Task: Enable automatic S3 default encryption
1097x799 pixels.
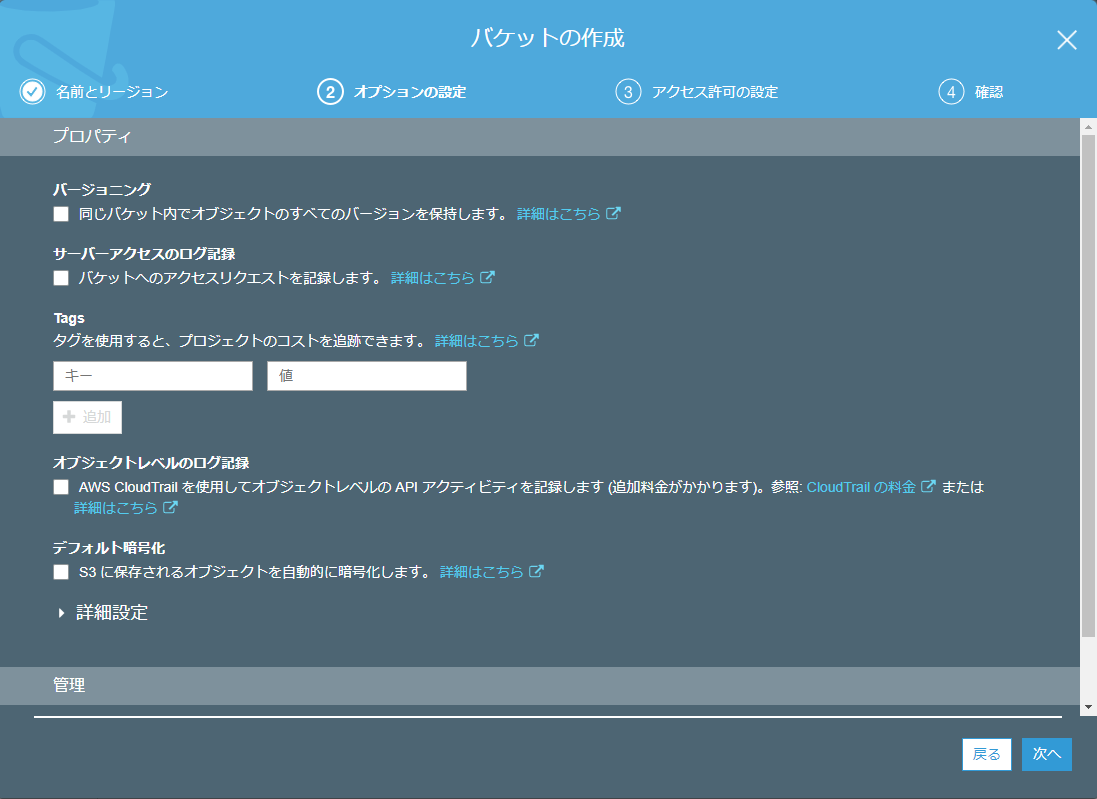Action: (x=59, y=571)
